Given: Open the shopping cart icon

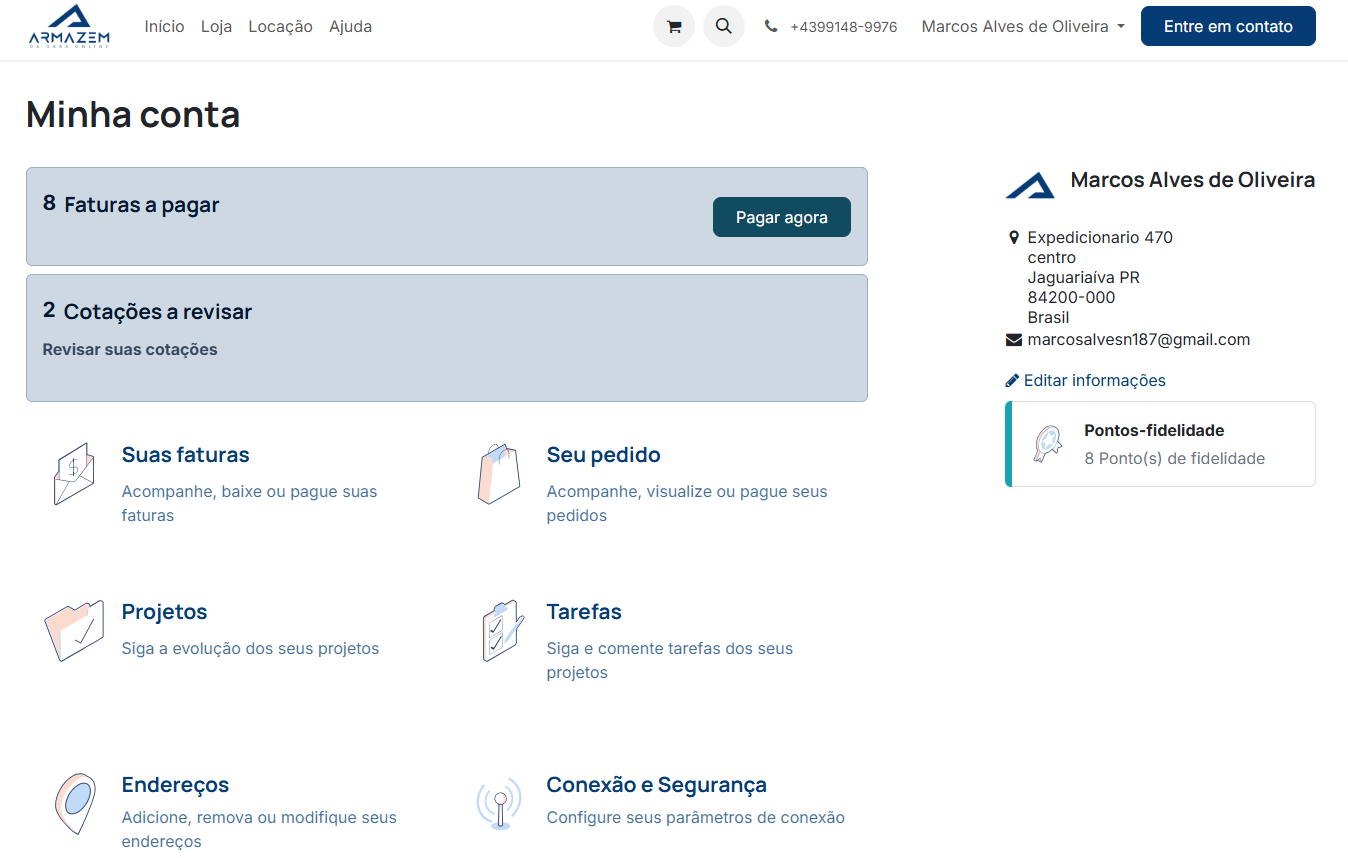Looking at the screenshot, I should 674,27.
